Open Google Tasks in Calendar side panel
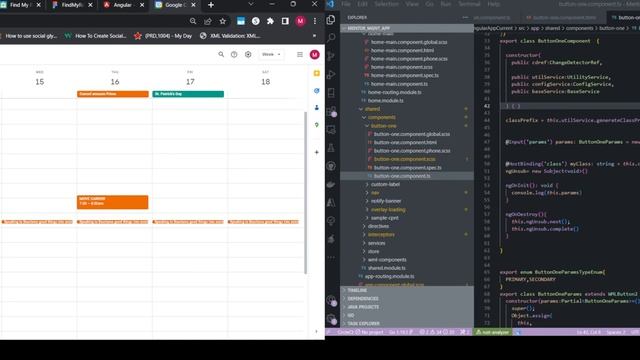 [316, 91]
